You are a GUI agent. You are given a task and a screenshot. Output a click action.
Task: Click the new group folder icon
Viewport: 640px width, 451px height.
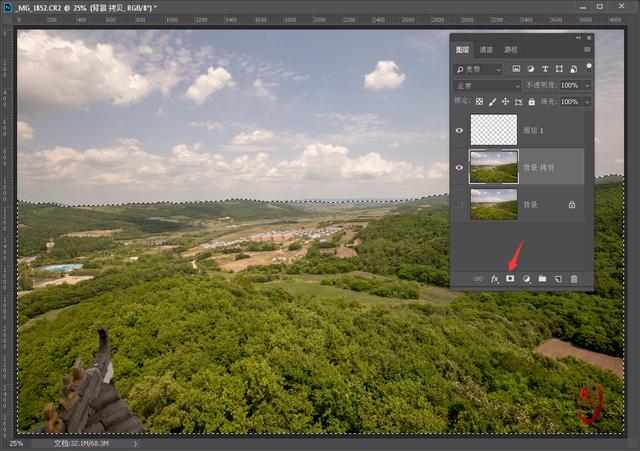click(x=542, y=279)
